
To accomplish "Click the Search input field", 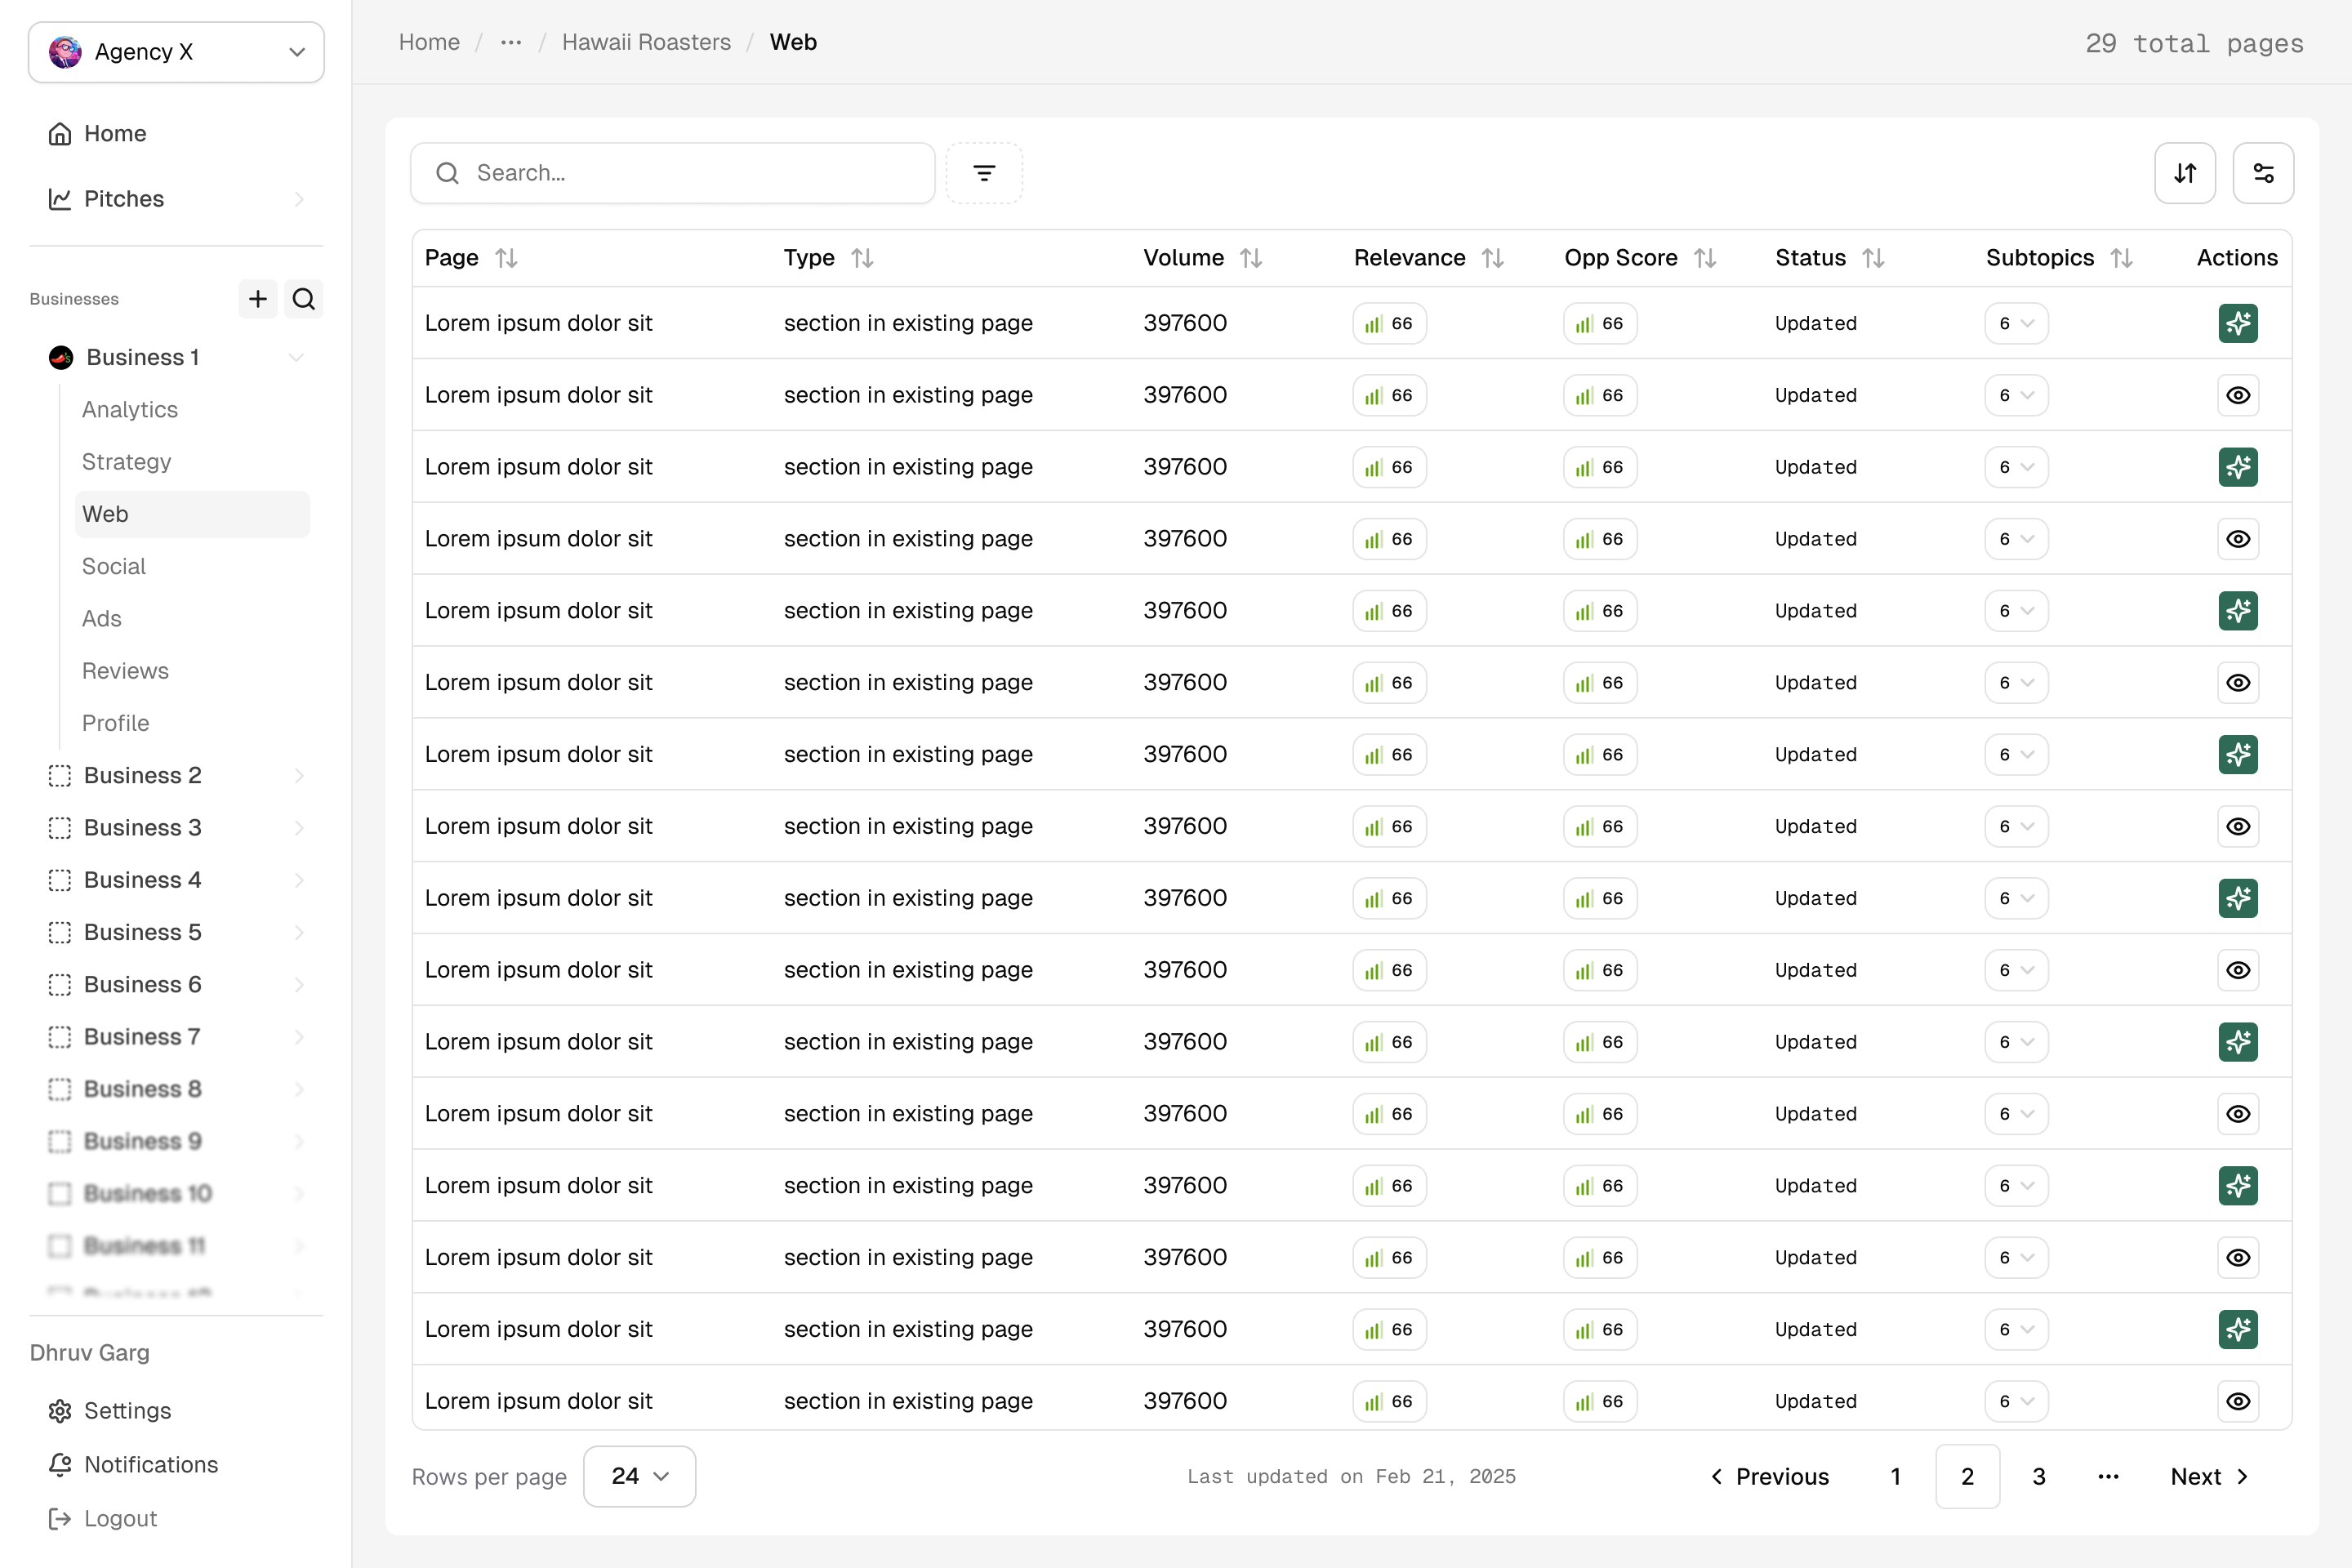I will [690, 173].
